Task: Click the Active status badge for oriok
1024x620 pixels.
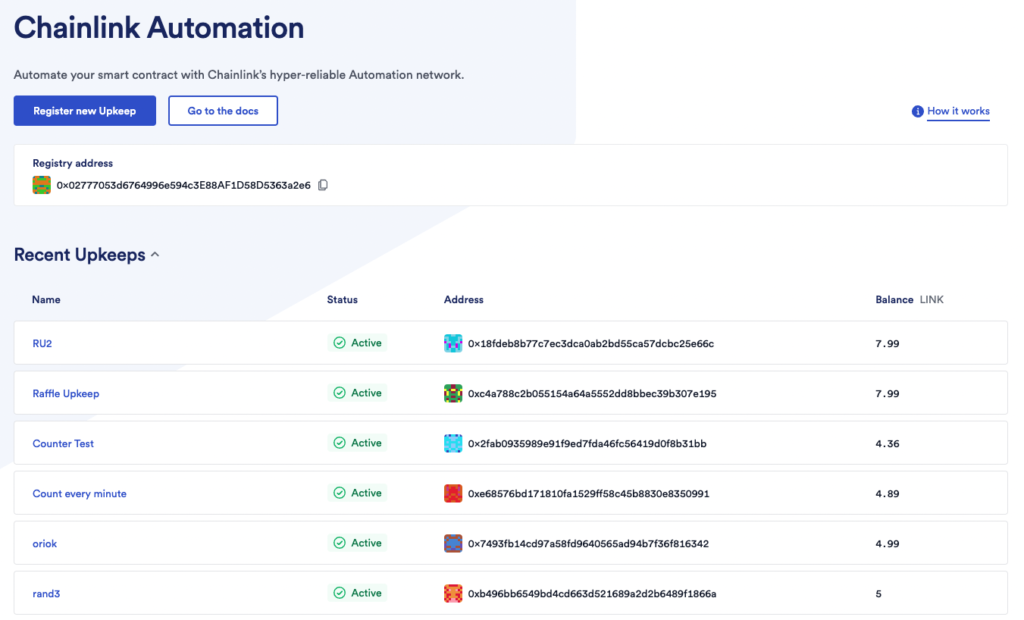Action: 357,543
